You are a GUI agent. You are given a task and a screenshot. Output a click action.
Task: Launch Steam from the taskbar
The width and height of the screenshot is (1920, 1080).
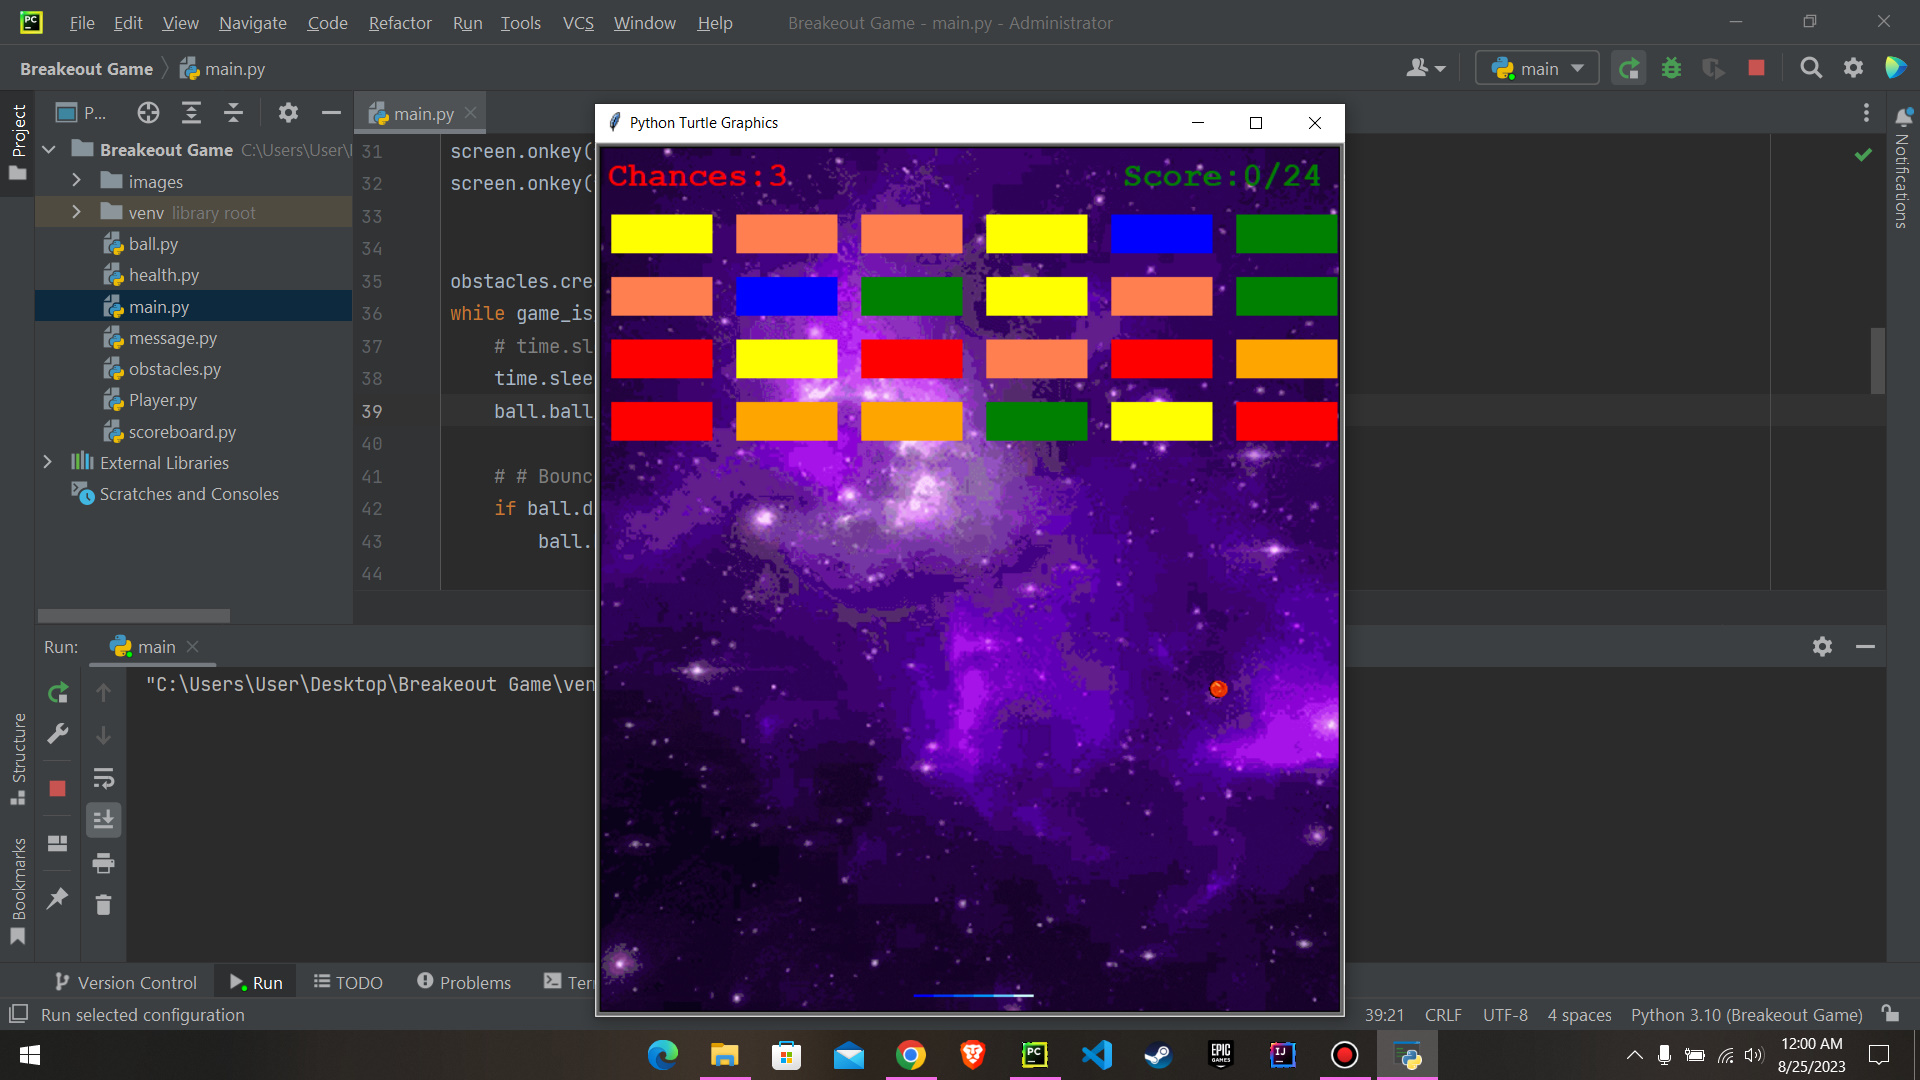1158,1055
